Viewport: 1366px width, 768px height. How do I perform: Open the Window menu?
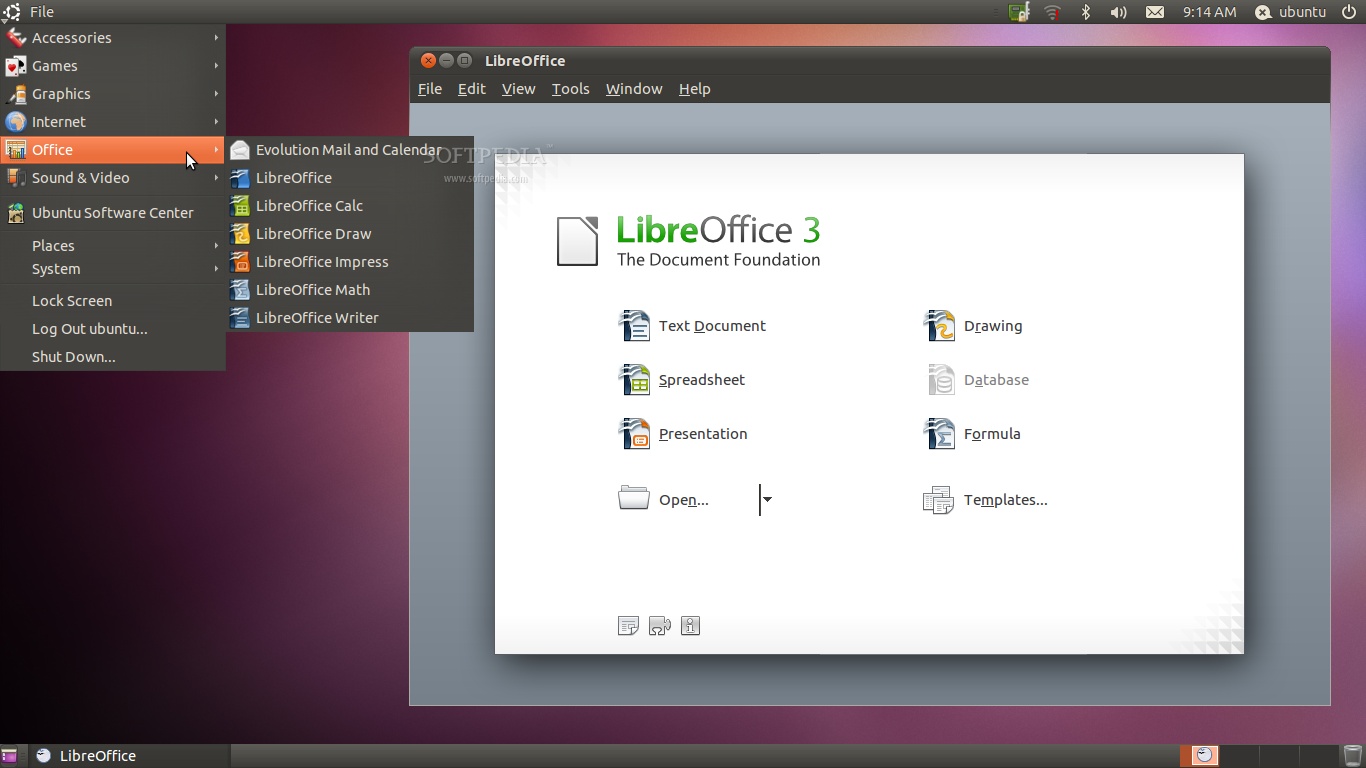coord(634,89)
